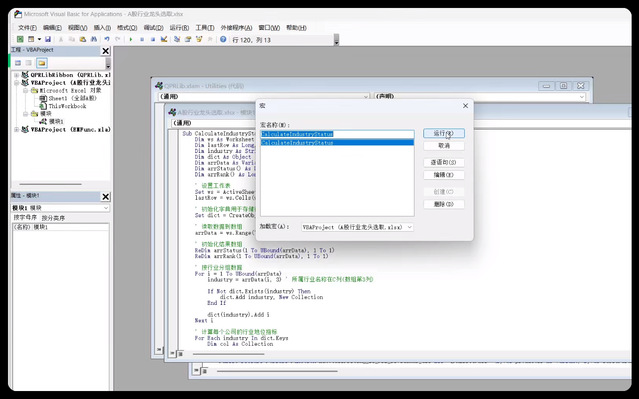The image size is (639, 399).
Task: Collapse the Microsoft Excel 对象 folder
Action: (x=25, y=90)
